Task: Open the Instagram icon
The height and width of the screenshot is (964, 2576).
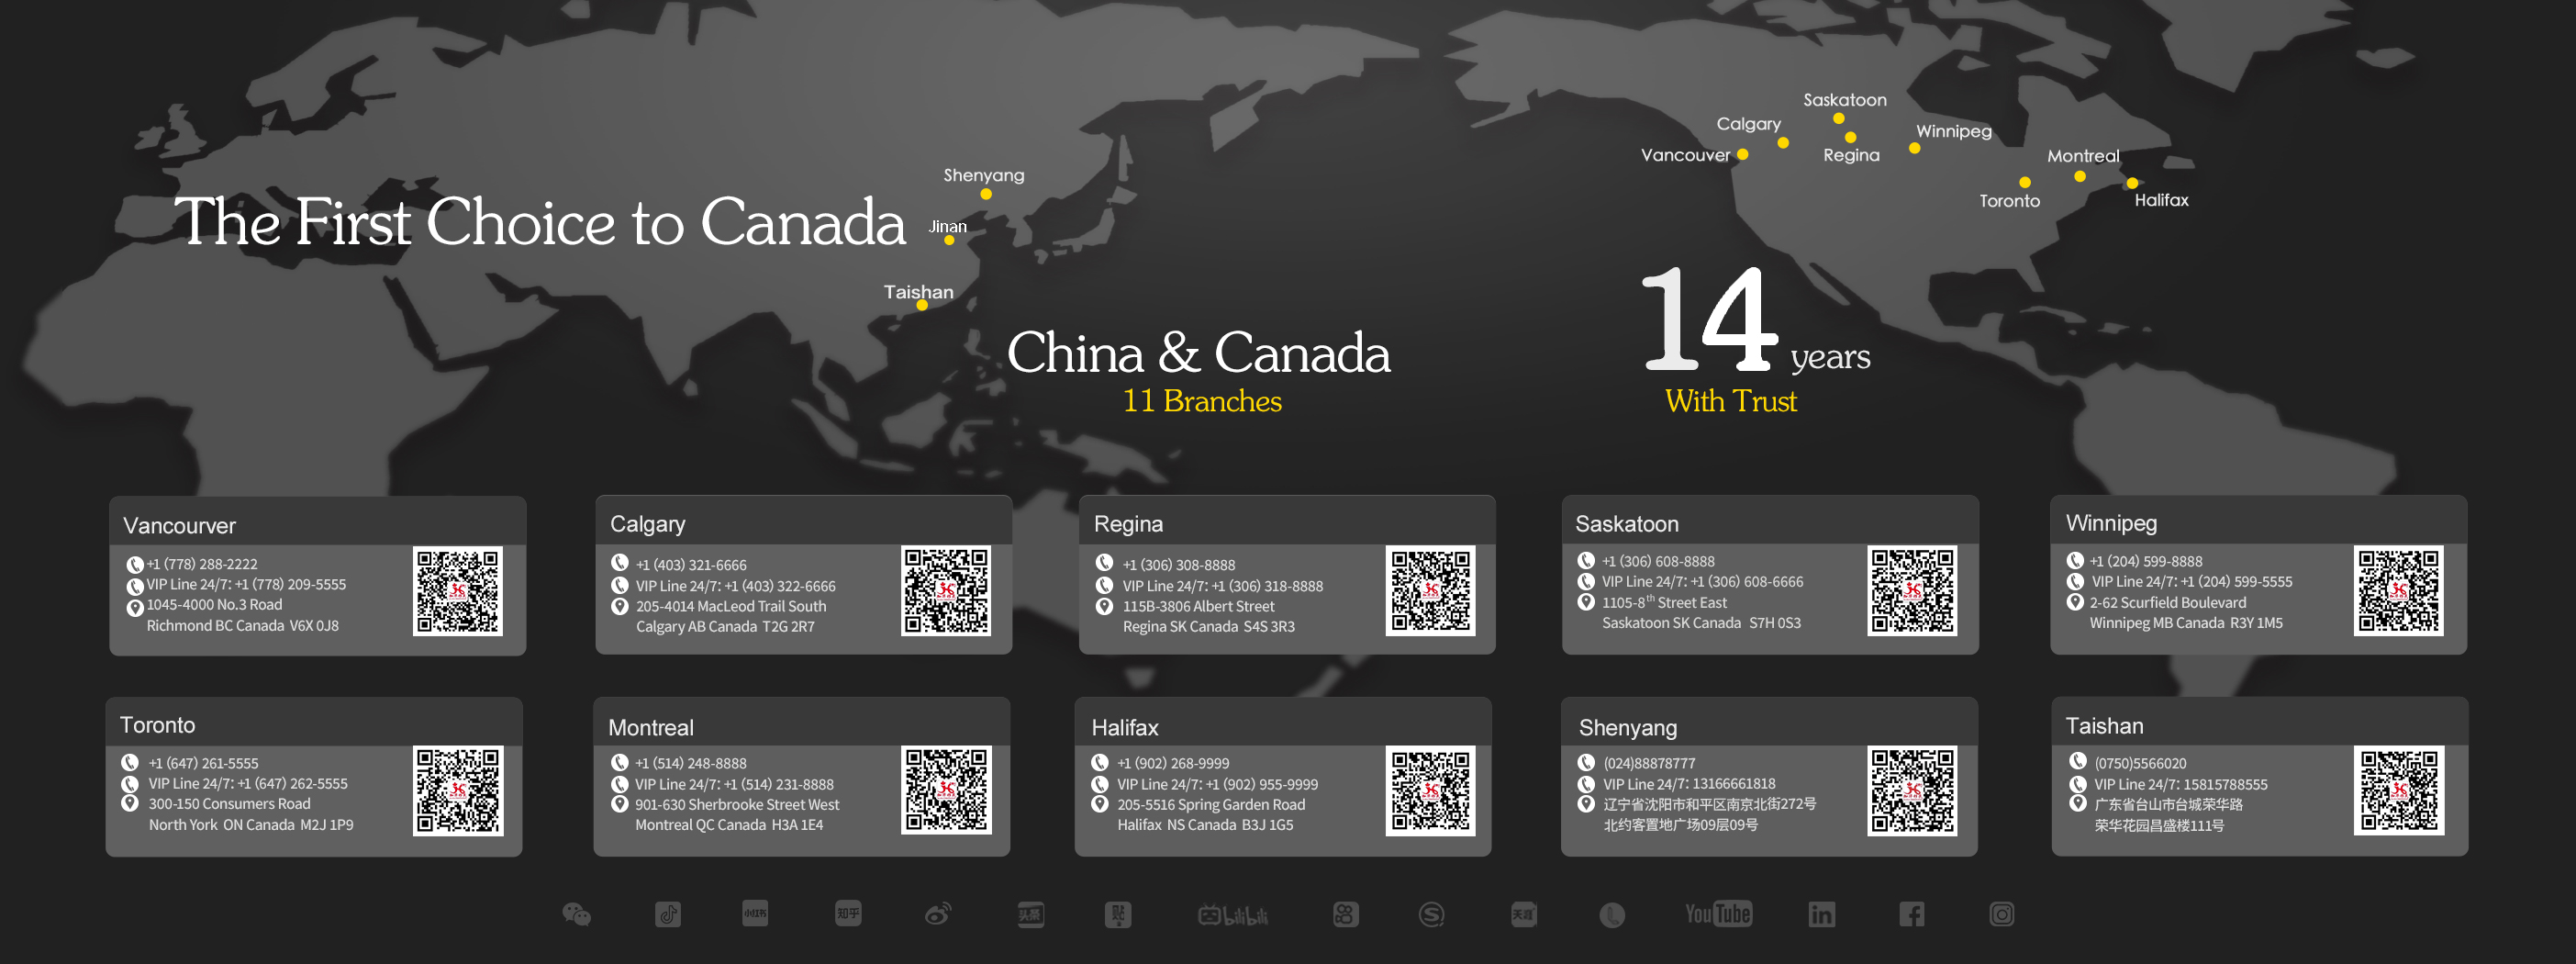Action: point(2001,914)
